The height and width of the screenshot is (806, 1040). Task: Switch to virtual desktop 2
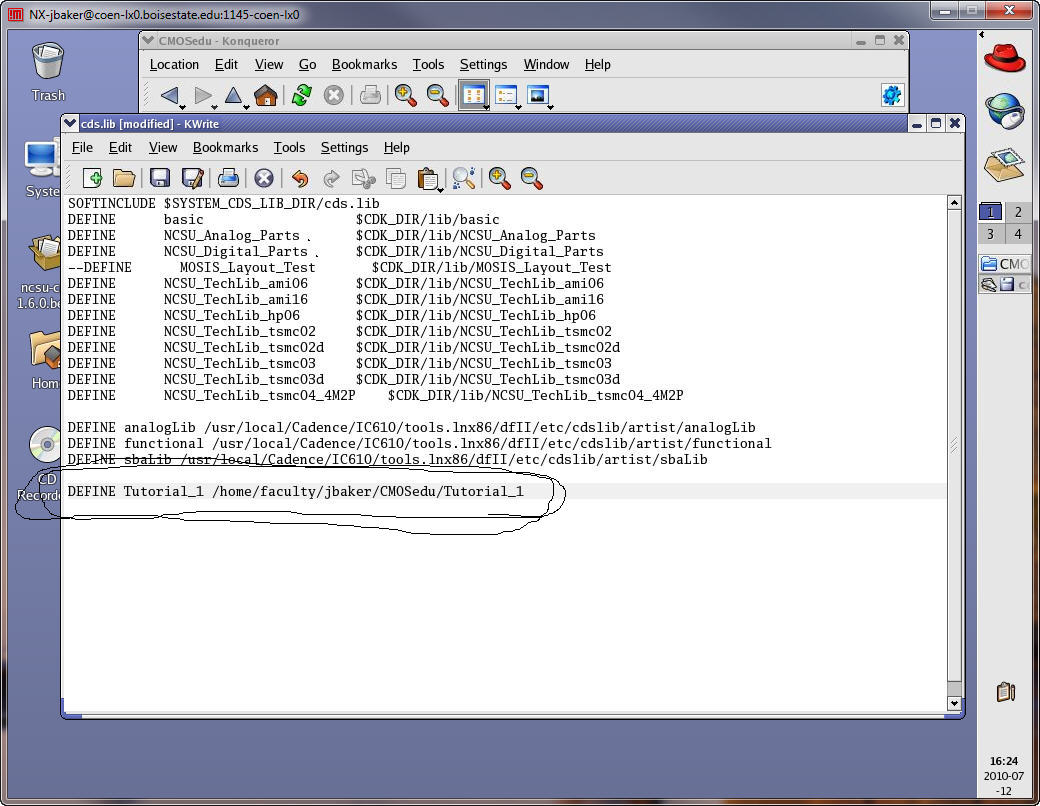1018,212
